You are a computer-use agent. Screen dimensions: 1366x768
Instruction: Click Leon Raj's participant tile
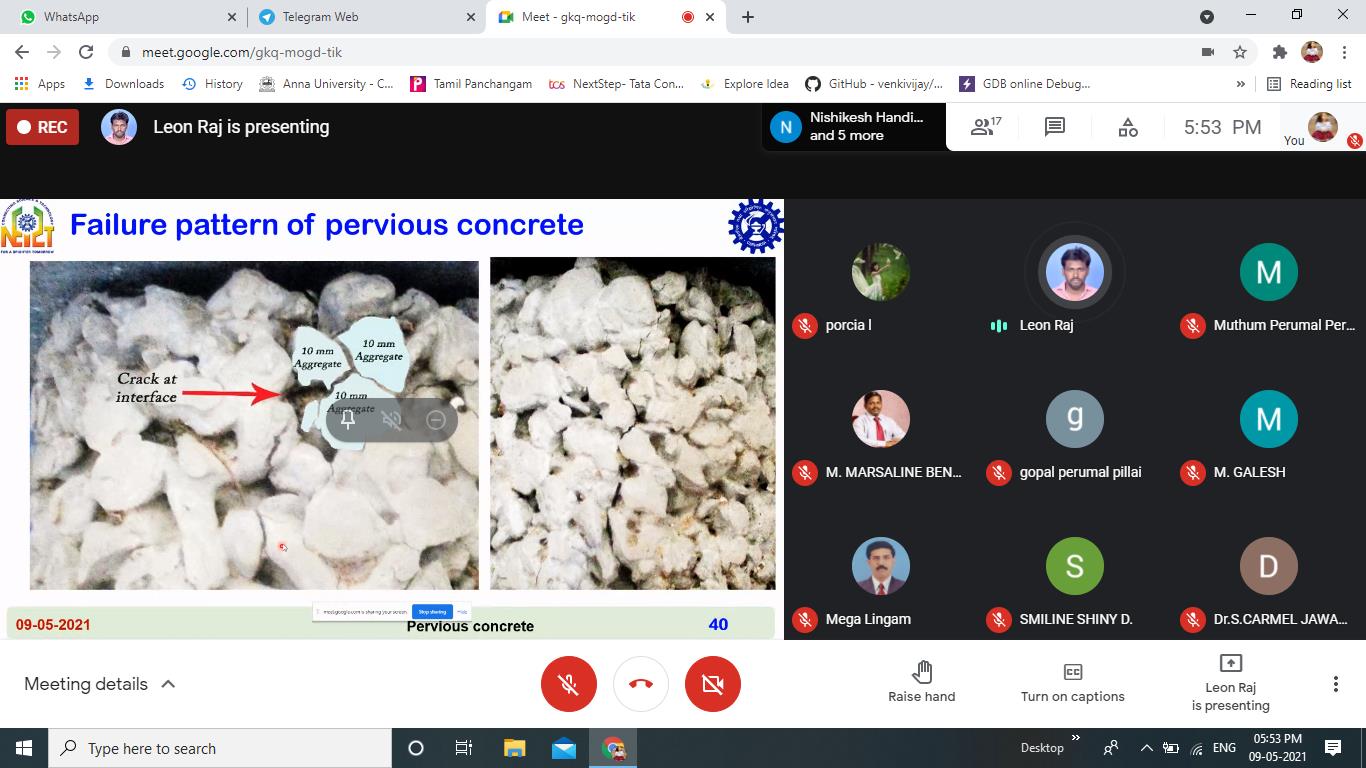point(1074,285)
